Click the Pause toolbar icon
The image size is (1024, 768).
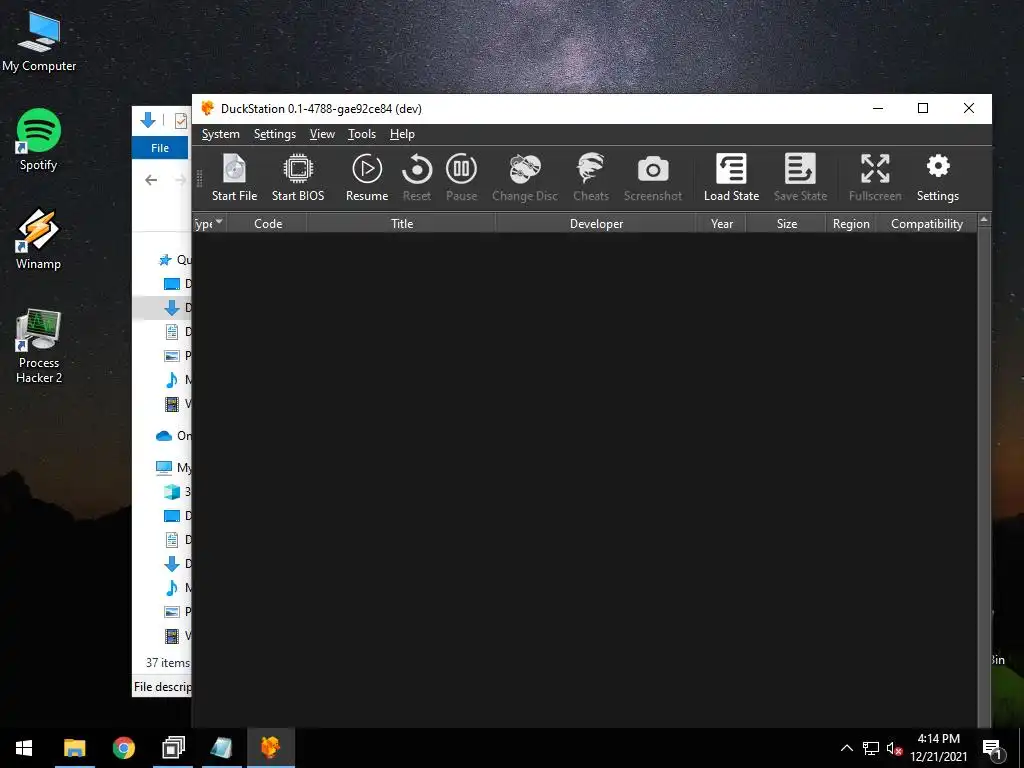click(x=462, y=177)
